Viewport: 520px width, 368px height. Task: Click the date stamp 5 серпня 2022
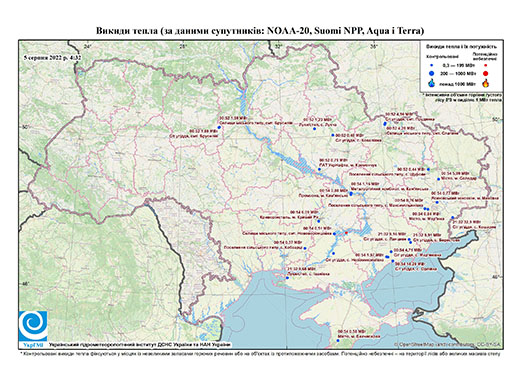(x=53, y=57)
